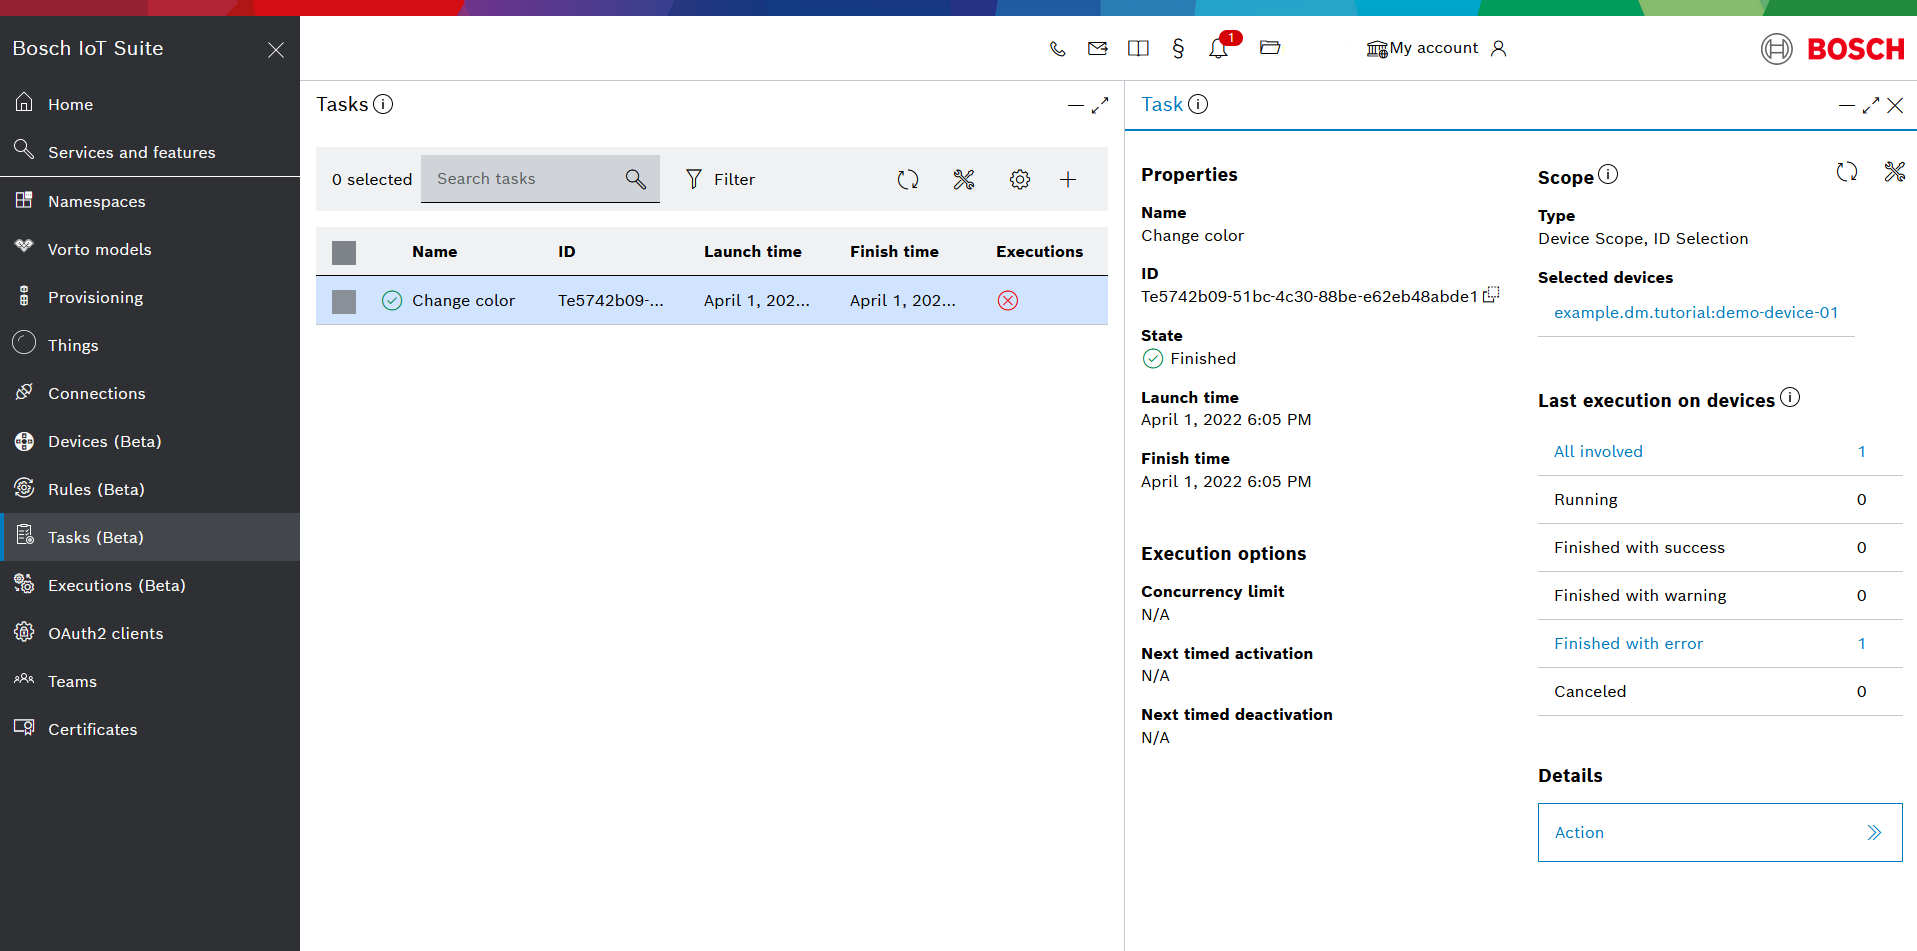Open Services and features
This screenshot has width=1917, height=951.
150,152
